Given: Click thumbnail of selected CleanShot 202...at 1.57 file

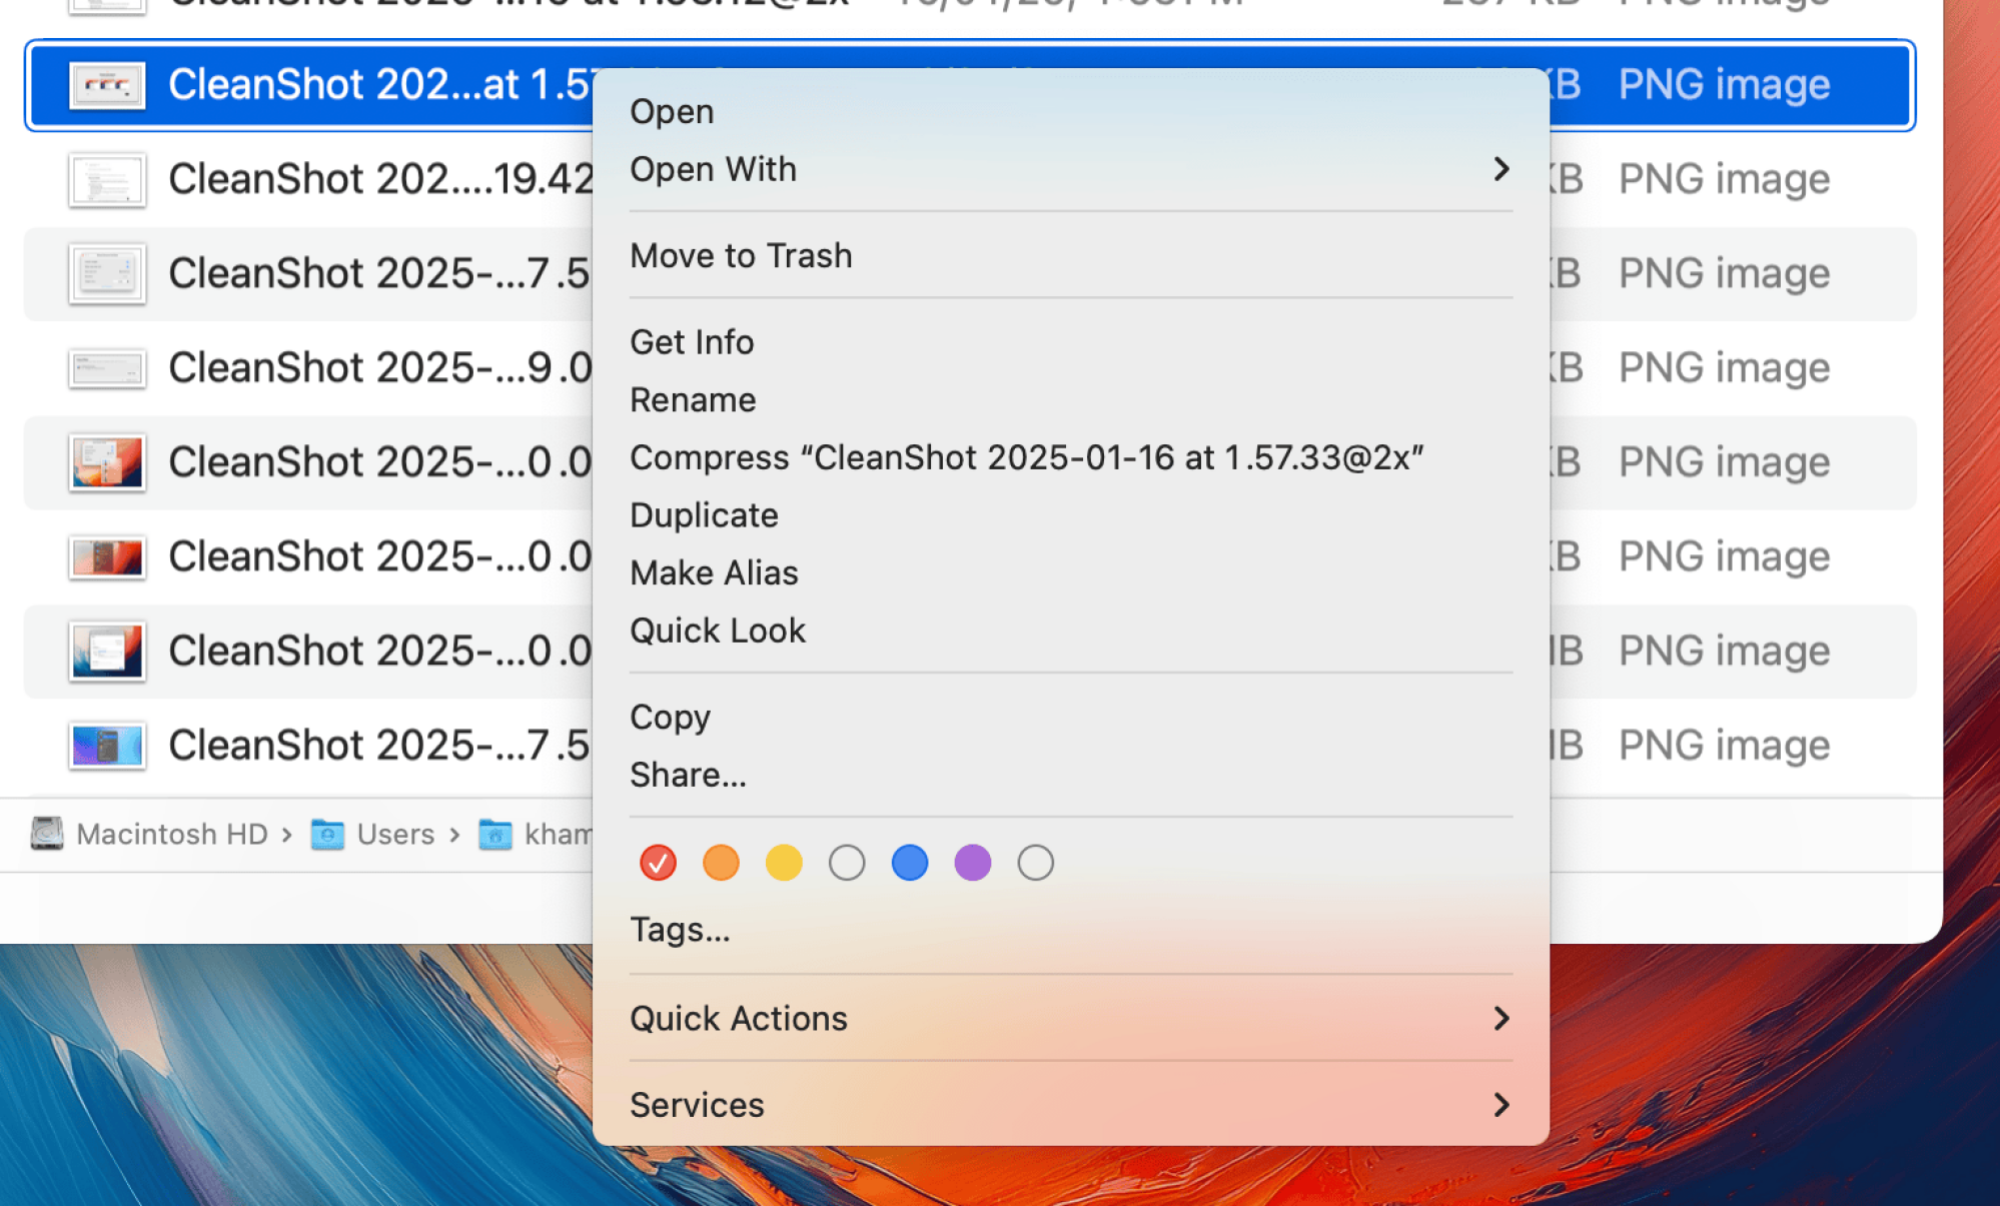Looking at the screenshot, I should tap(107, 86).
